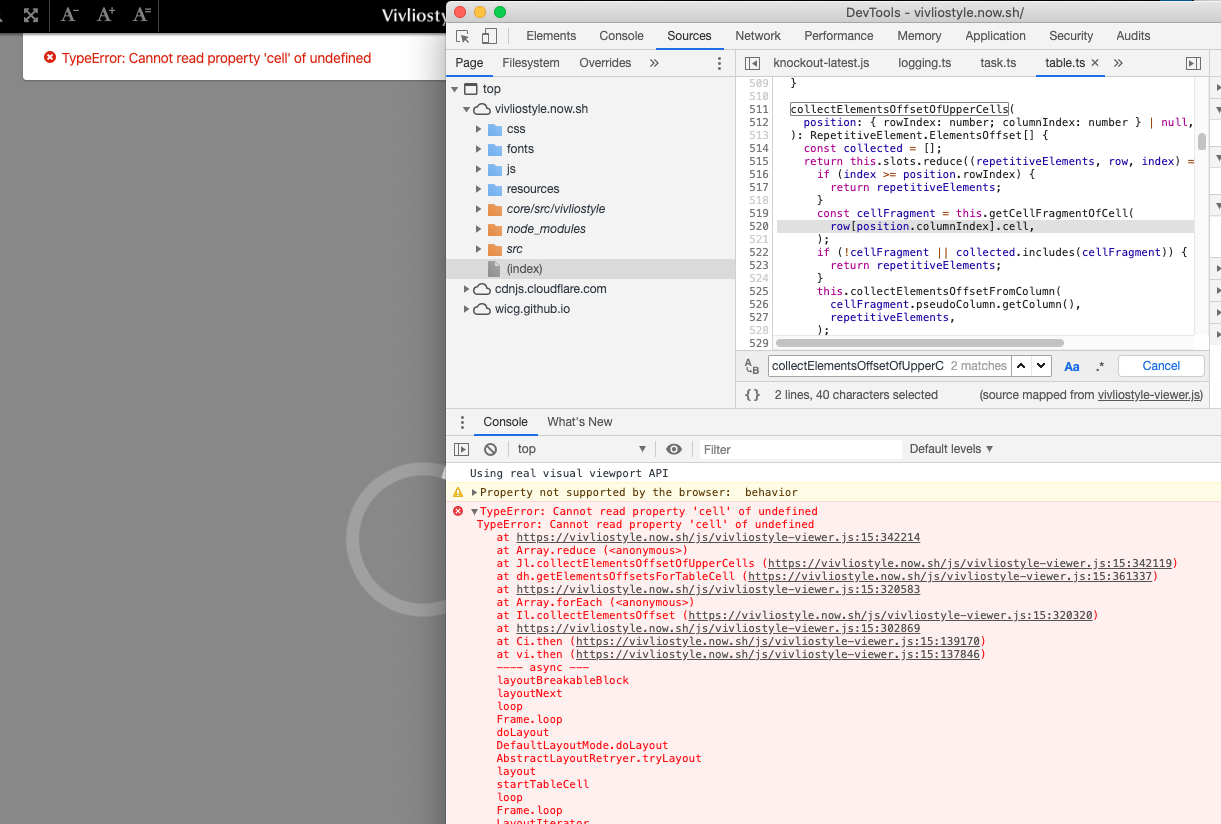Open the logging.ts tab
The height and width of the screenshot is (824, 1221).
[924, 62]
